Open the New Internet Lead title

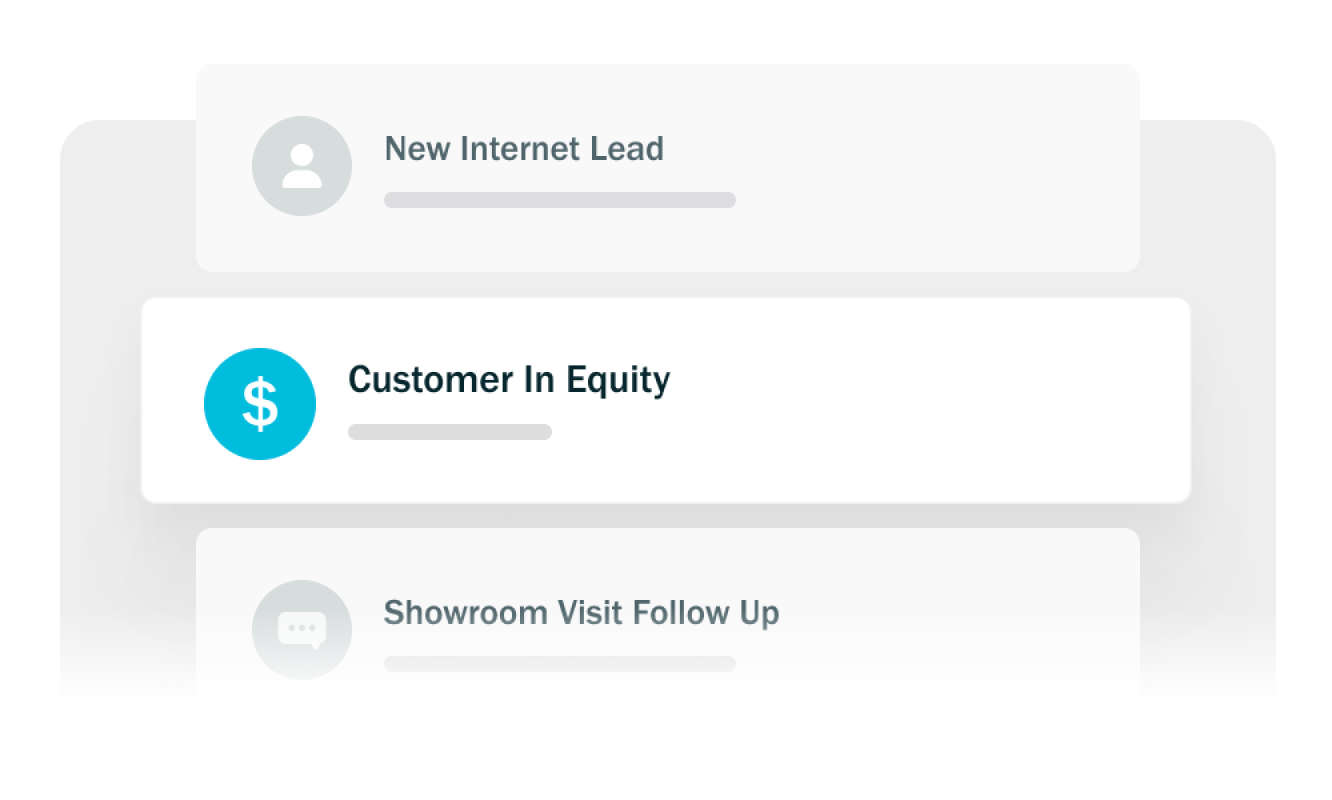point(524,149)
